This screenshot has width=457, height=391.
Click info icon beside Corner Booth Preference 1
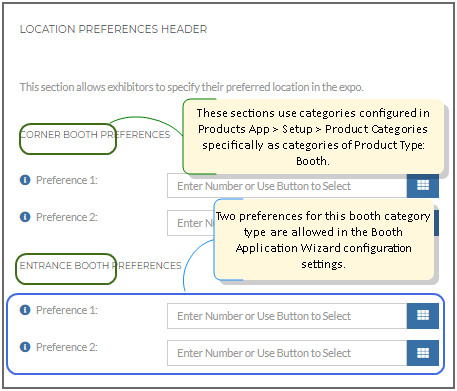[x=25, y=180]
